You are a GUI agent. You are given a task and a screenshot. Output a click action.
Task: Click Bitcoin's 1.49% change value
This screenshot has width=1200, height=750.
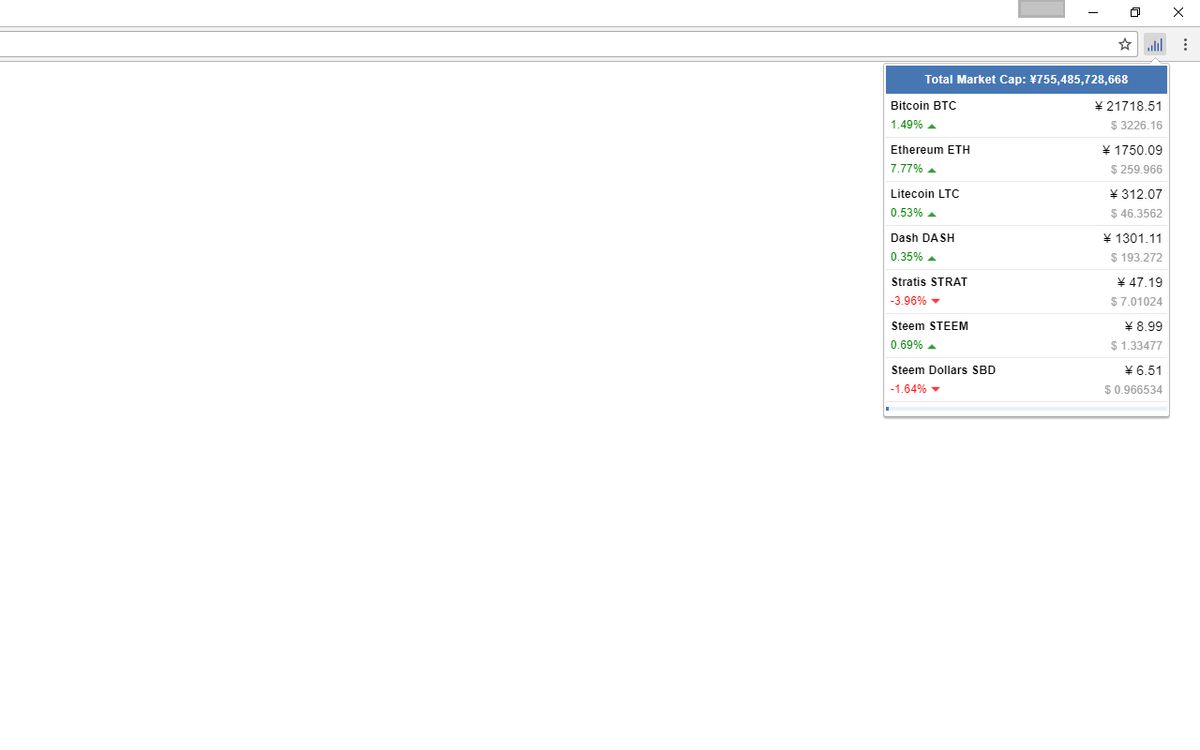coord(906,125)
